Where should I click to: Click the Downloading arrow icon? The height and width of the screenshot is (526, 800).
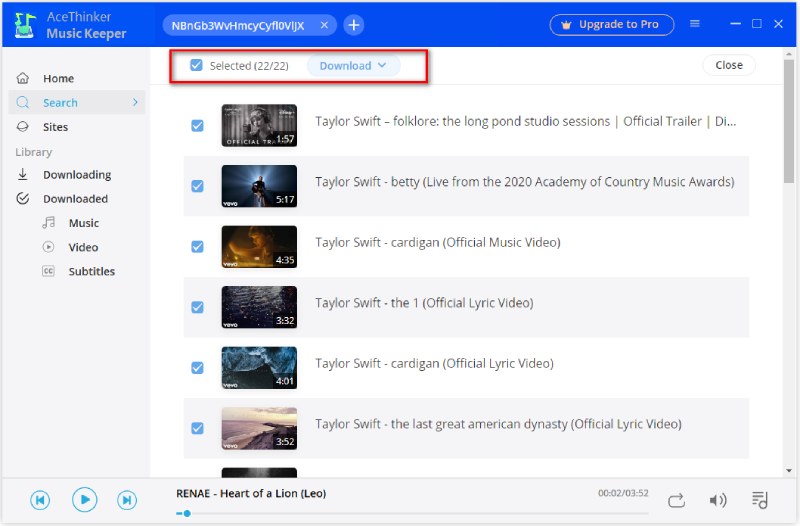23,174
